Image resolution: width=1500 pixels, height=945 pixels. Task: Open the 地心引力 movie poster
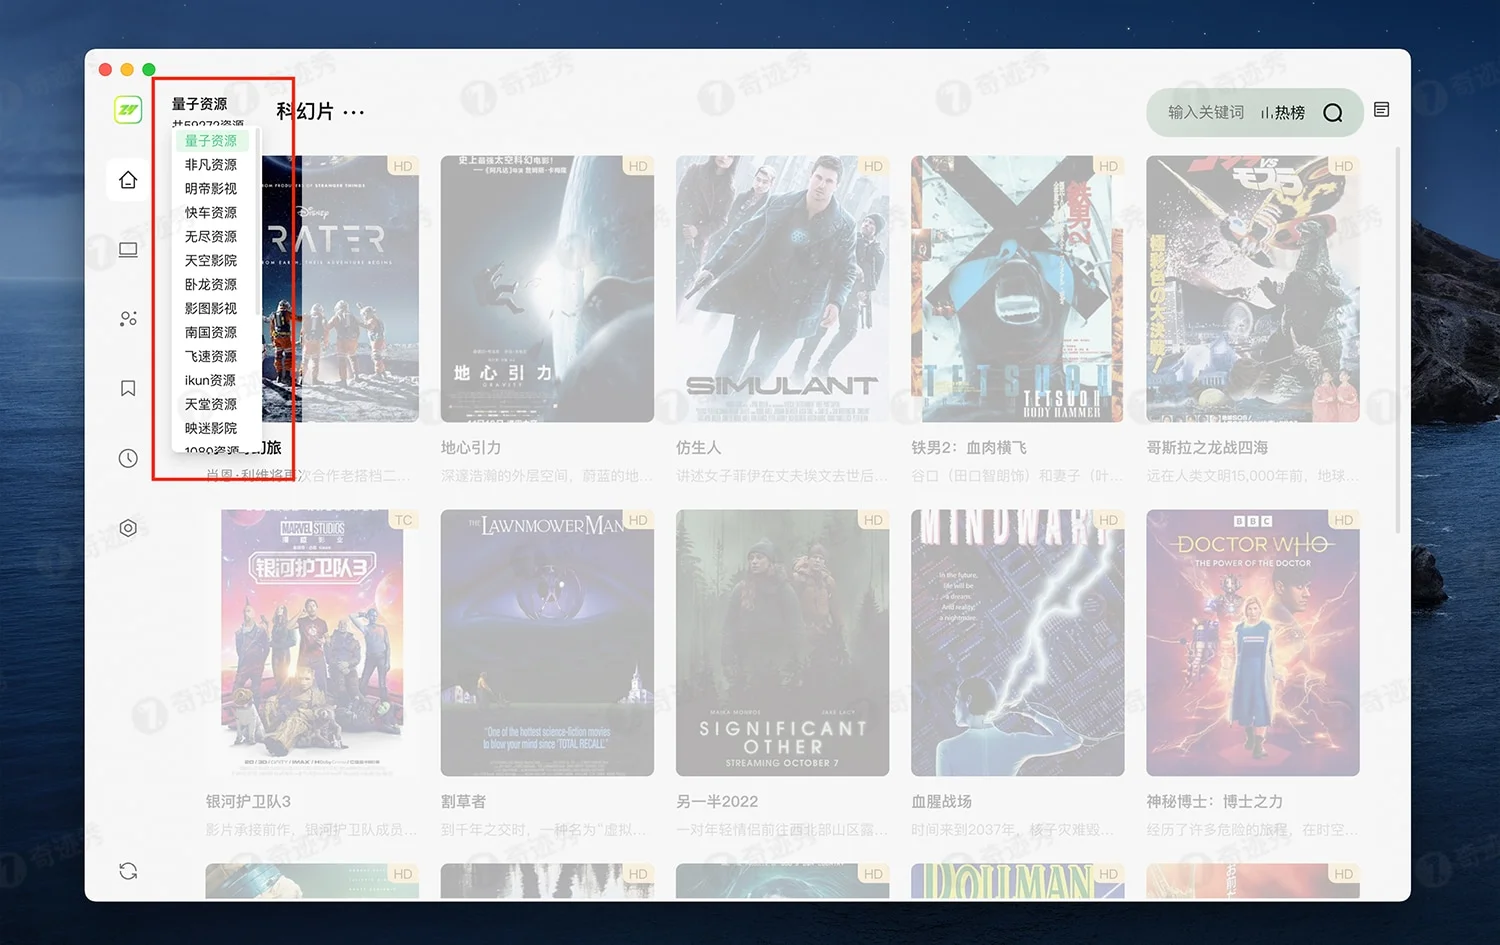tap(547, 288)
